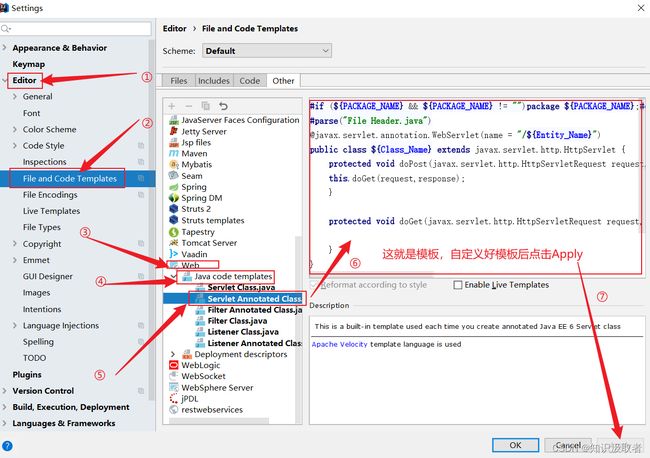The height and width of the screenshot is (458, 650).
Task: Click inside the template code editor
Action: tap(475, 187)
